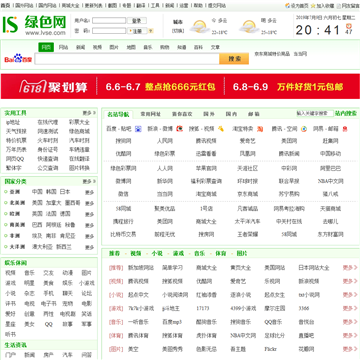
Task: Expand 更多 for the 亚洲 row
Action: [89, 192]
